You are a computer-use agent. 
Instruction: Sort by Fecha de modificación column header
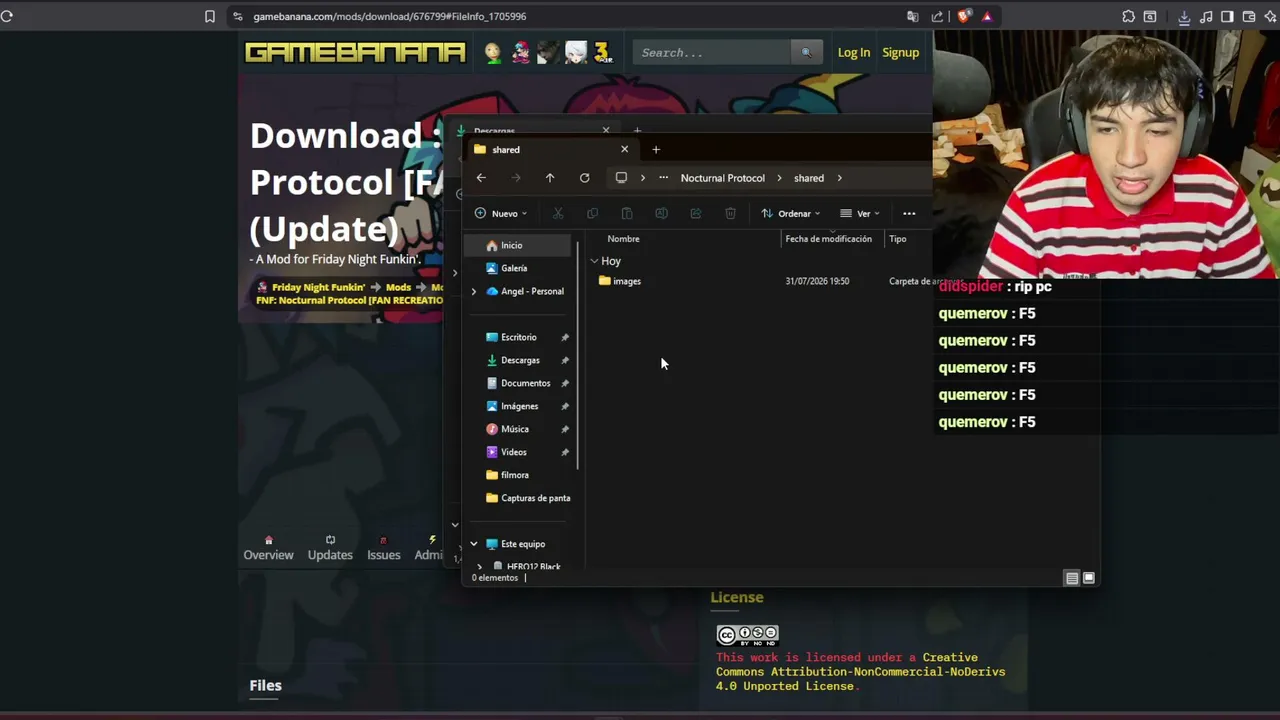point(828,239)
